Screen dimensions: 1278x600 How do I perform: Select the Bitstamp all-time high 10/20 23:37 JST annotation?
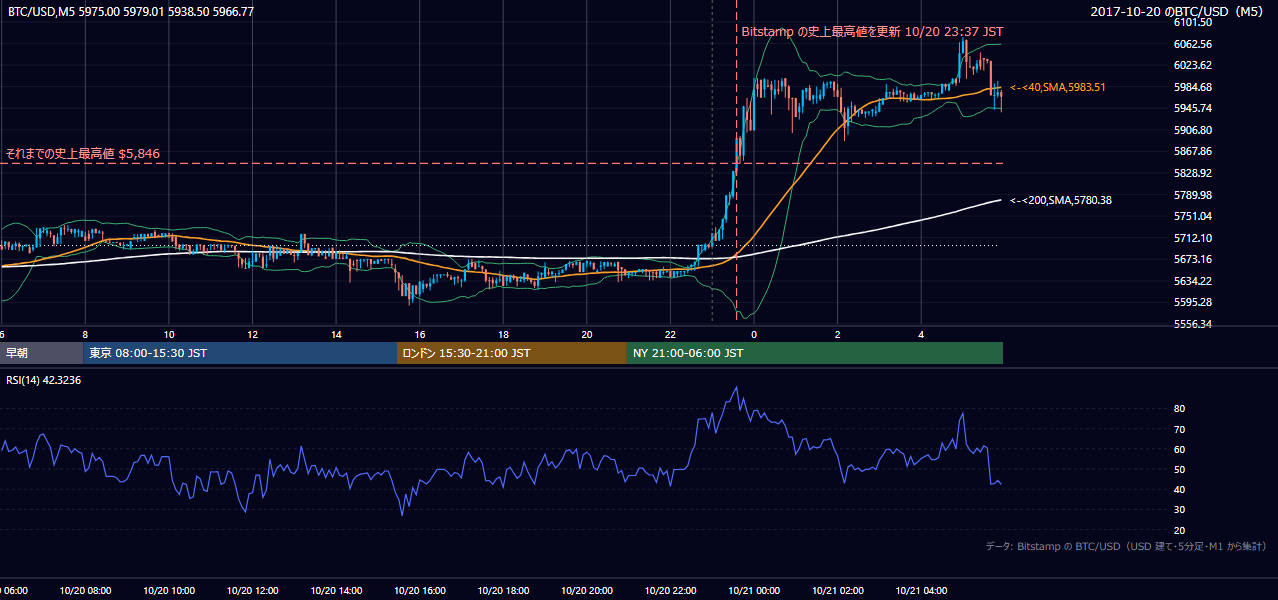click(x=872, y=32)
